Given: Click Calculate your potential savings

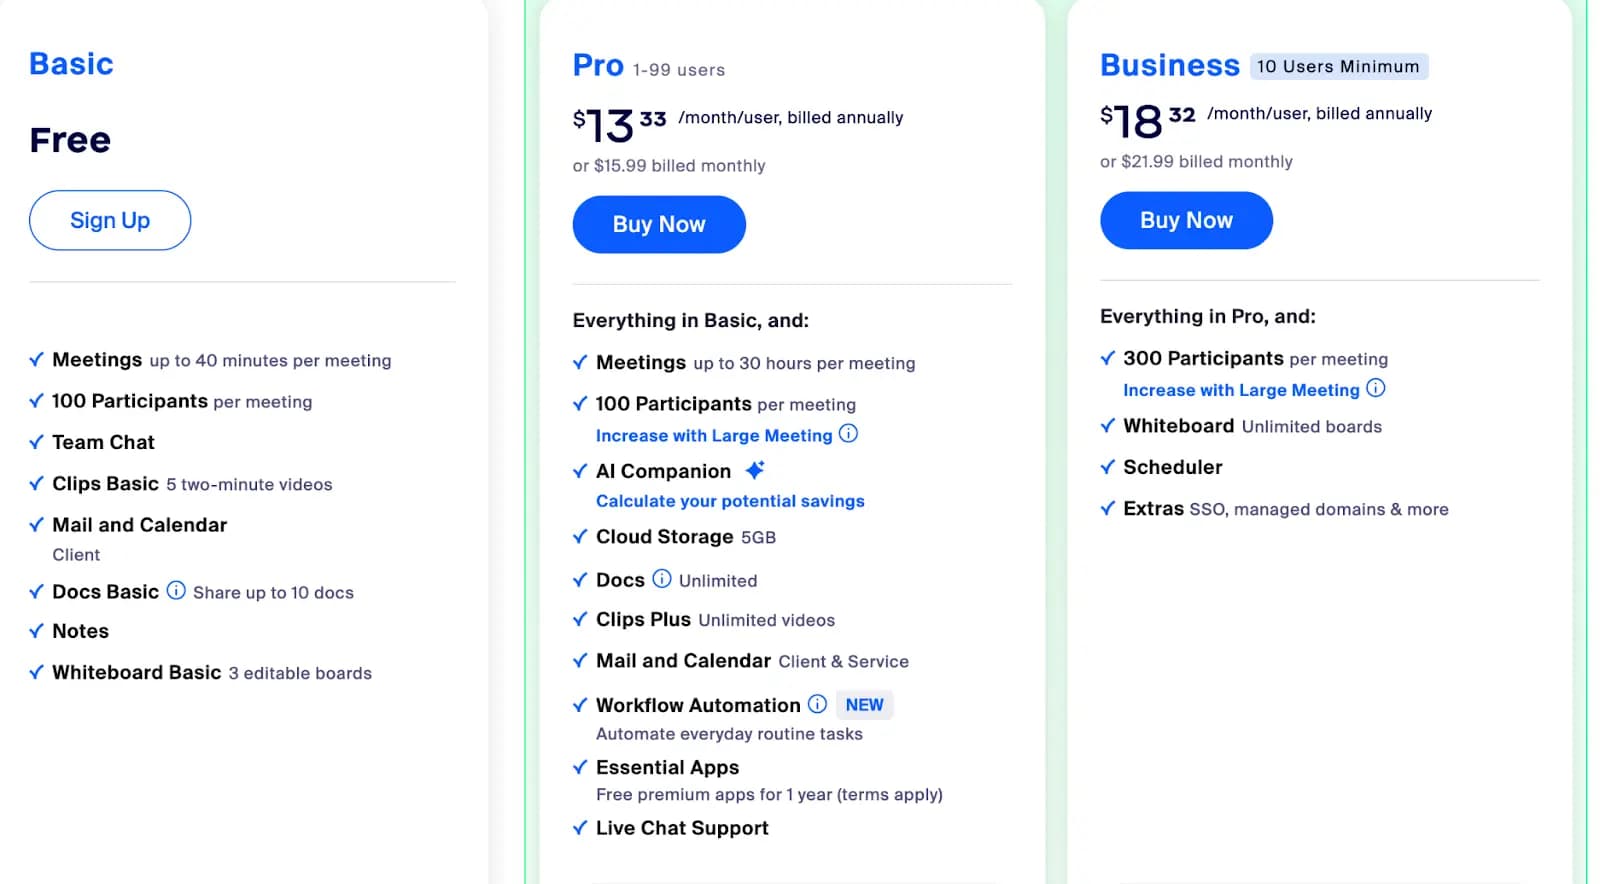Looking at the screenshot, I should 729,501.
